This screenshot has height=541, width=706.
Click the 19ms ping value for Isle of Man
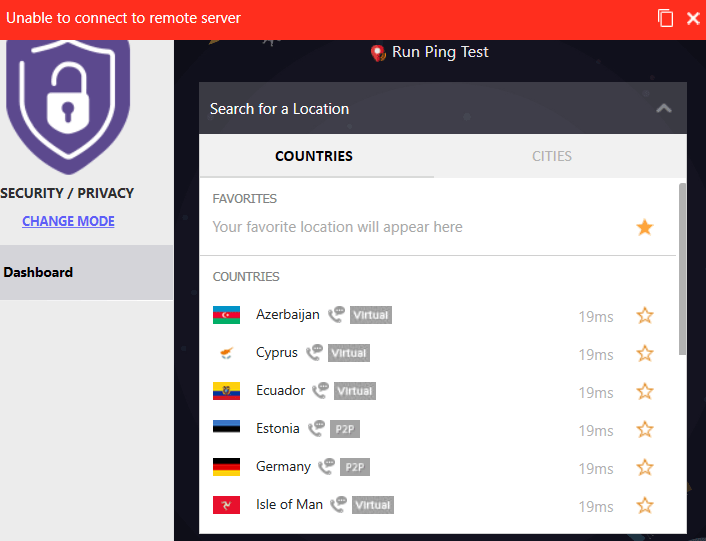tap(596, 506)
